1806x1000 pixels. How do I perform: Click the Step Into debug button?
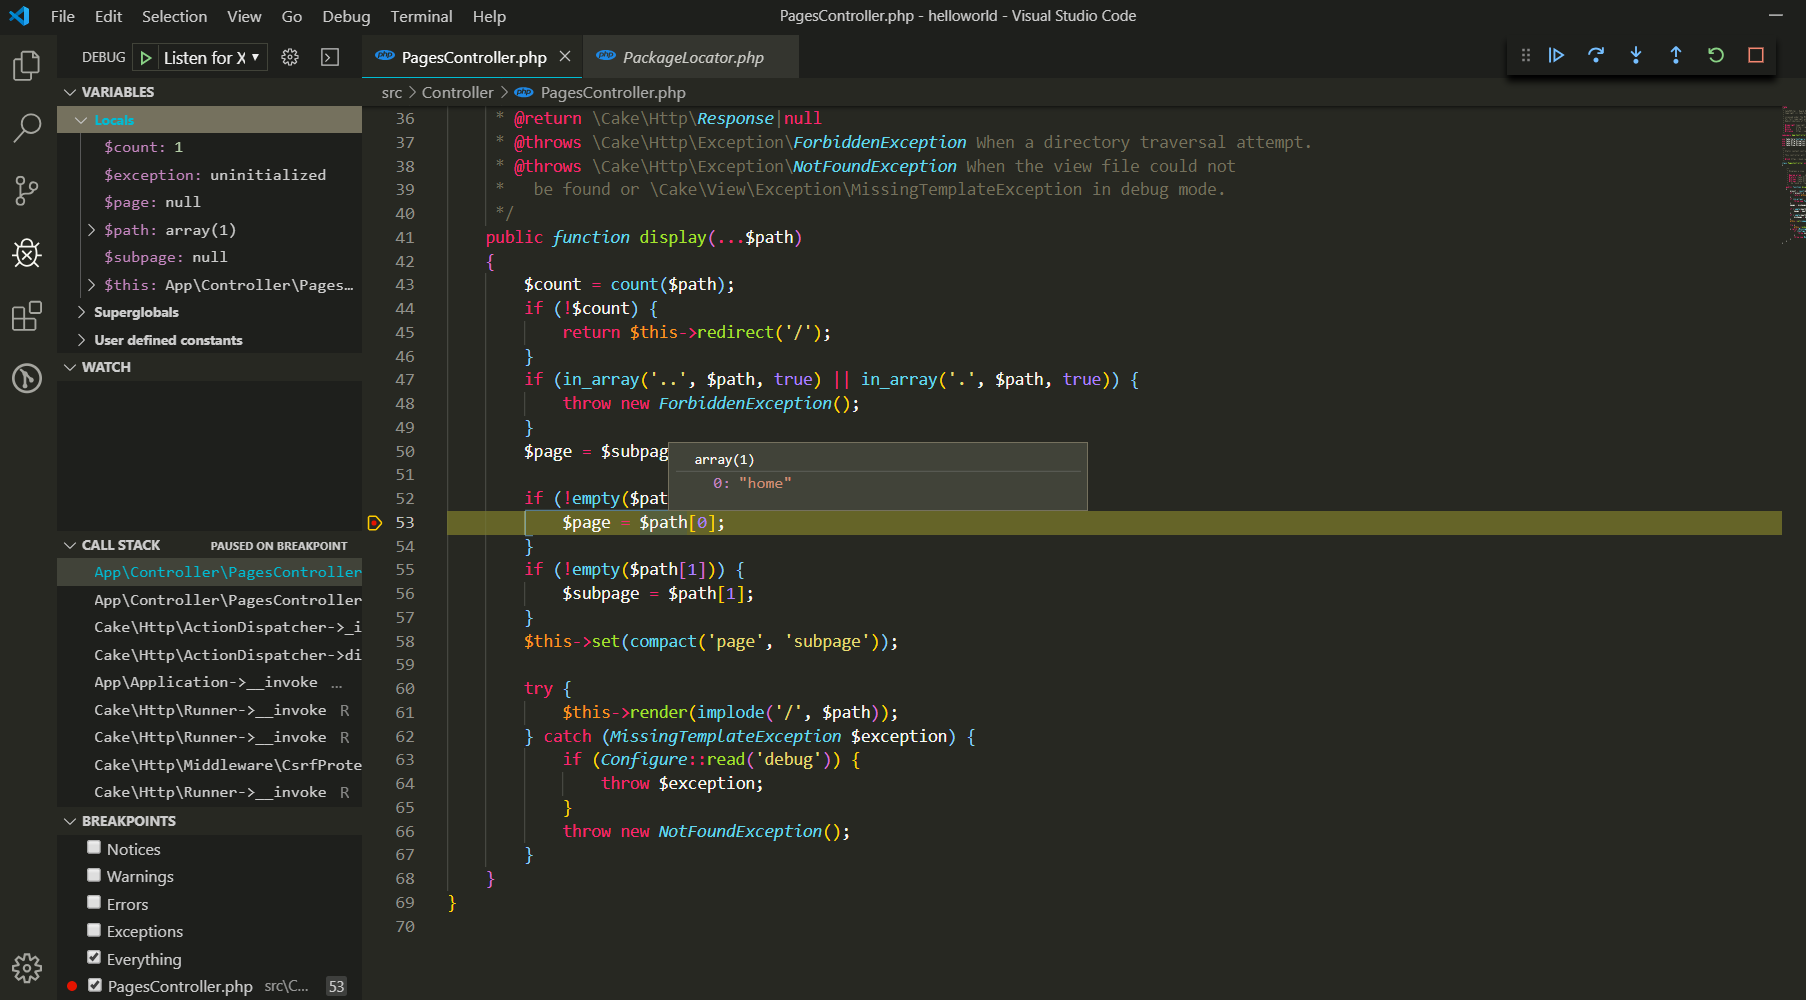coord(1636,55)
